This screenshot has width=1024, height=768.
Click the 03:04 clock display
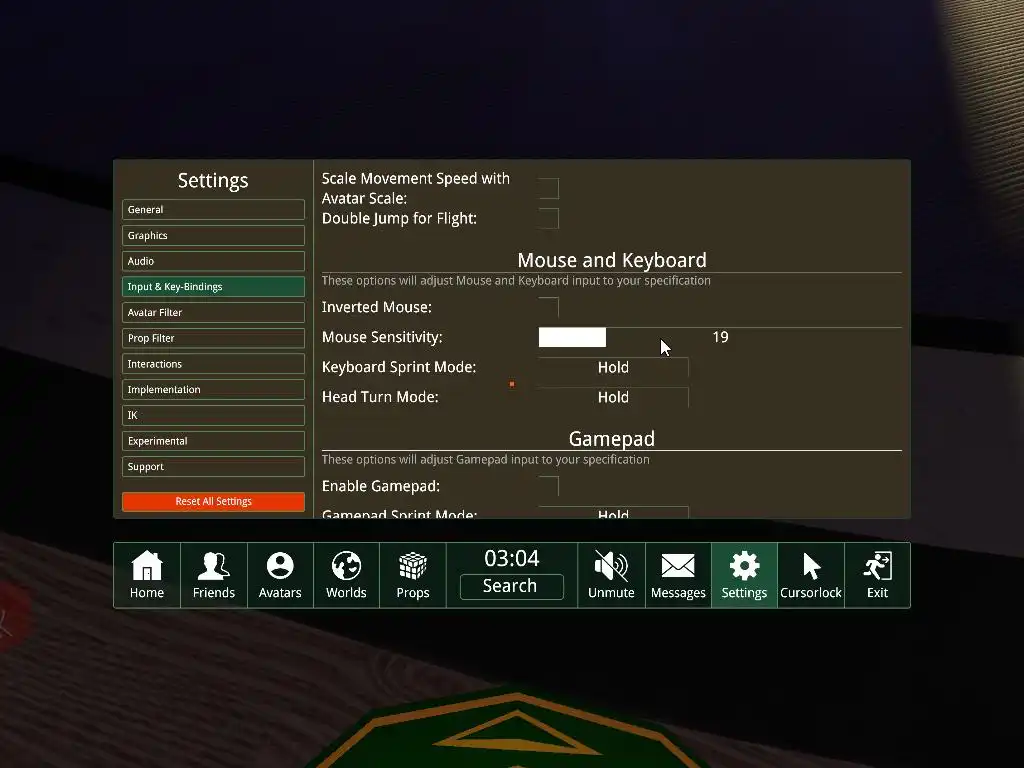point(511,558)
